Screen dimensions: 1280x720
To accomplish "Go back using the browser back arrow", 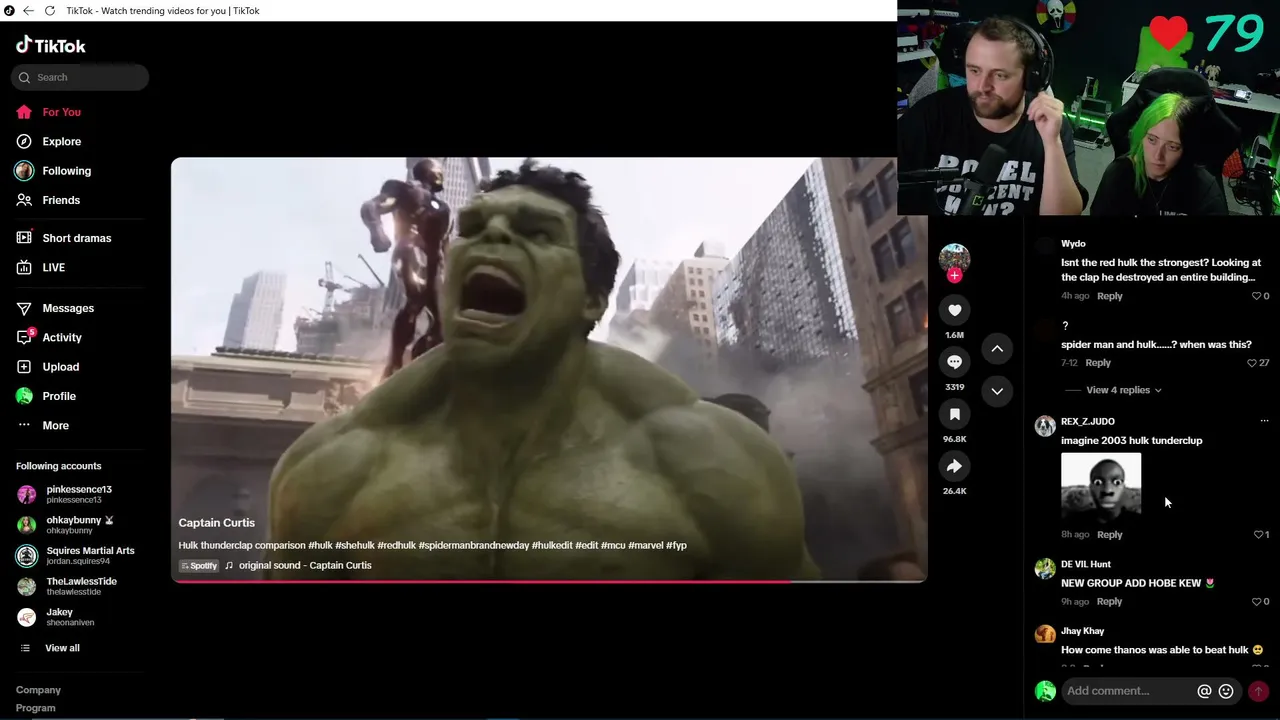I will point(28,11).
